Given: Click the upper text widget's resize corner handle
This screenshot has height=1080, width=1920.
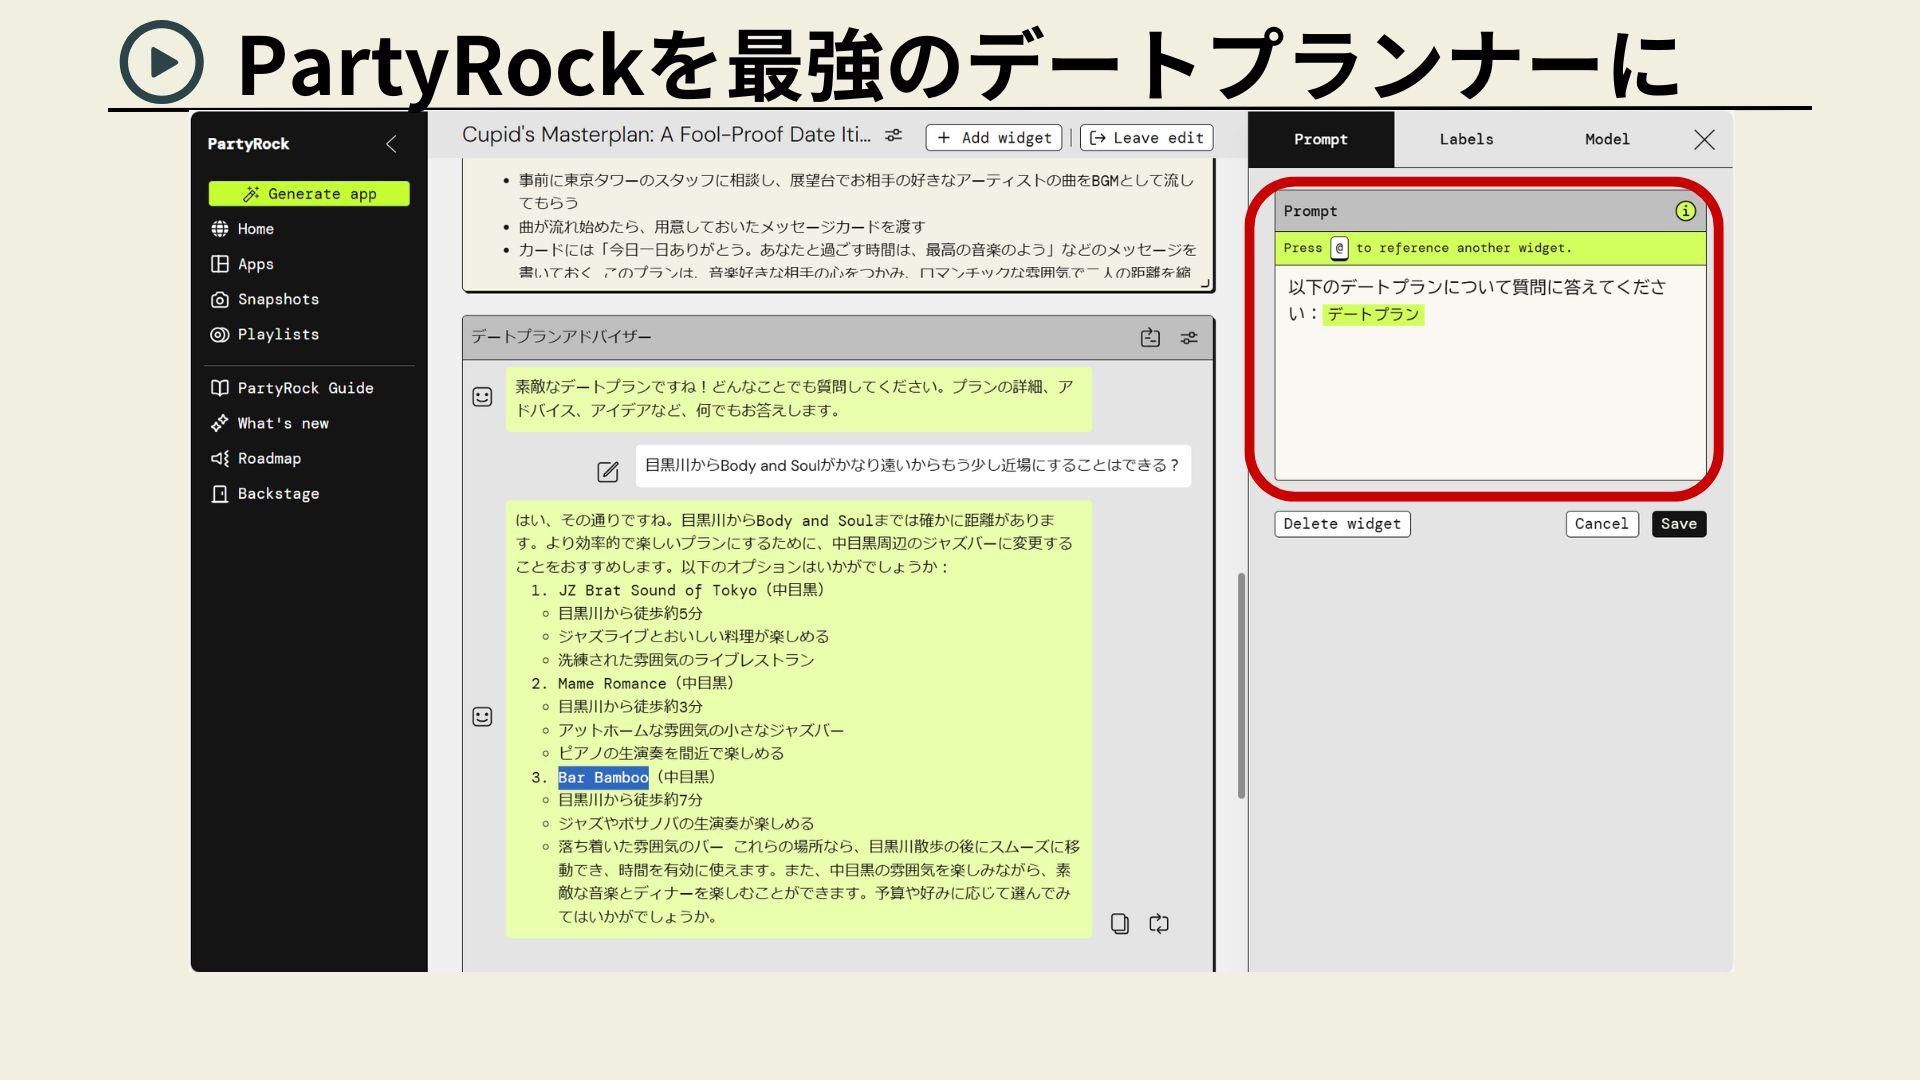Looking at the screenshot, I should pos(1206,284).
